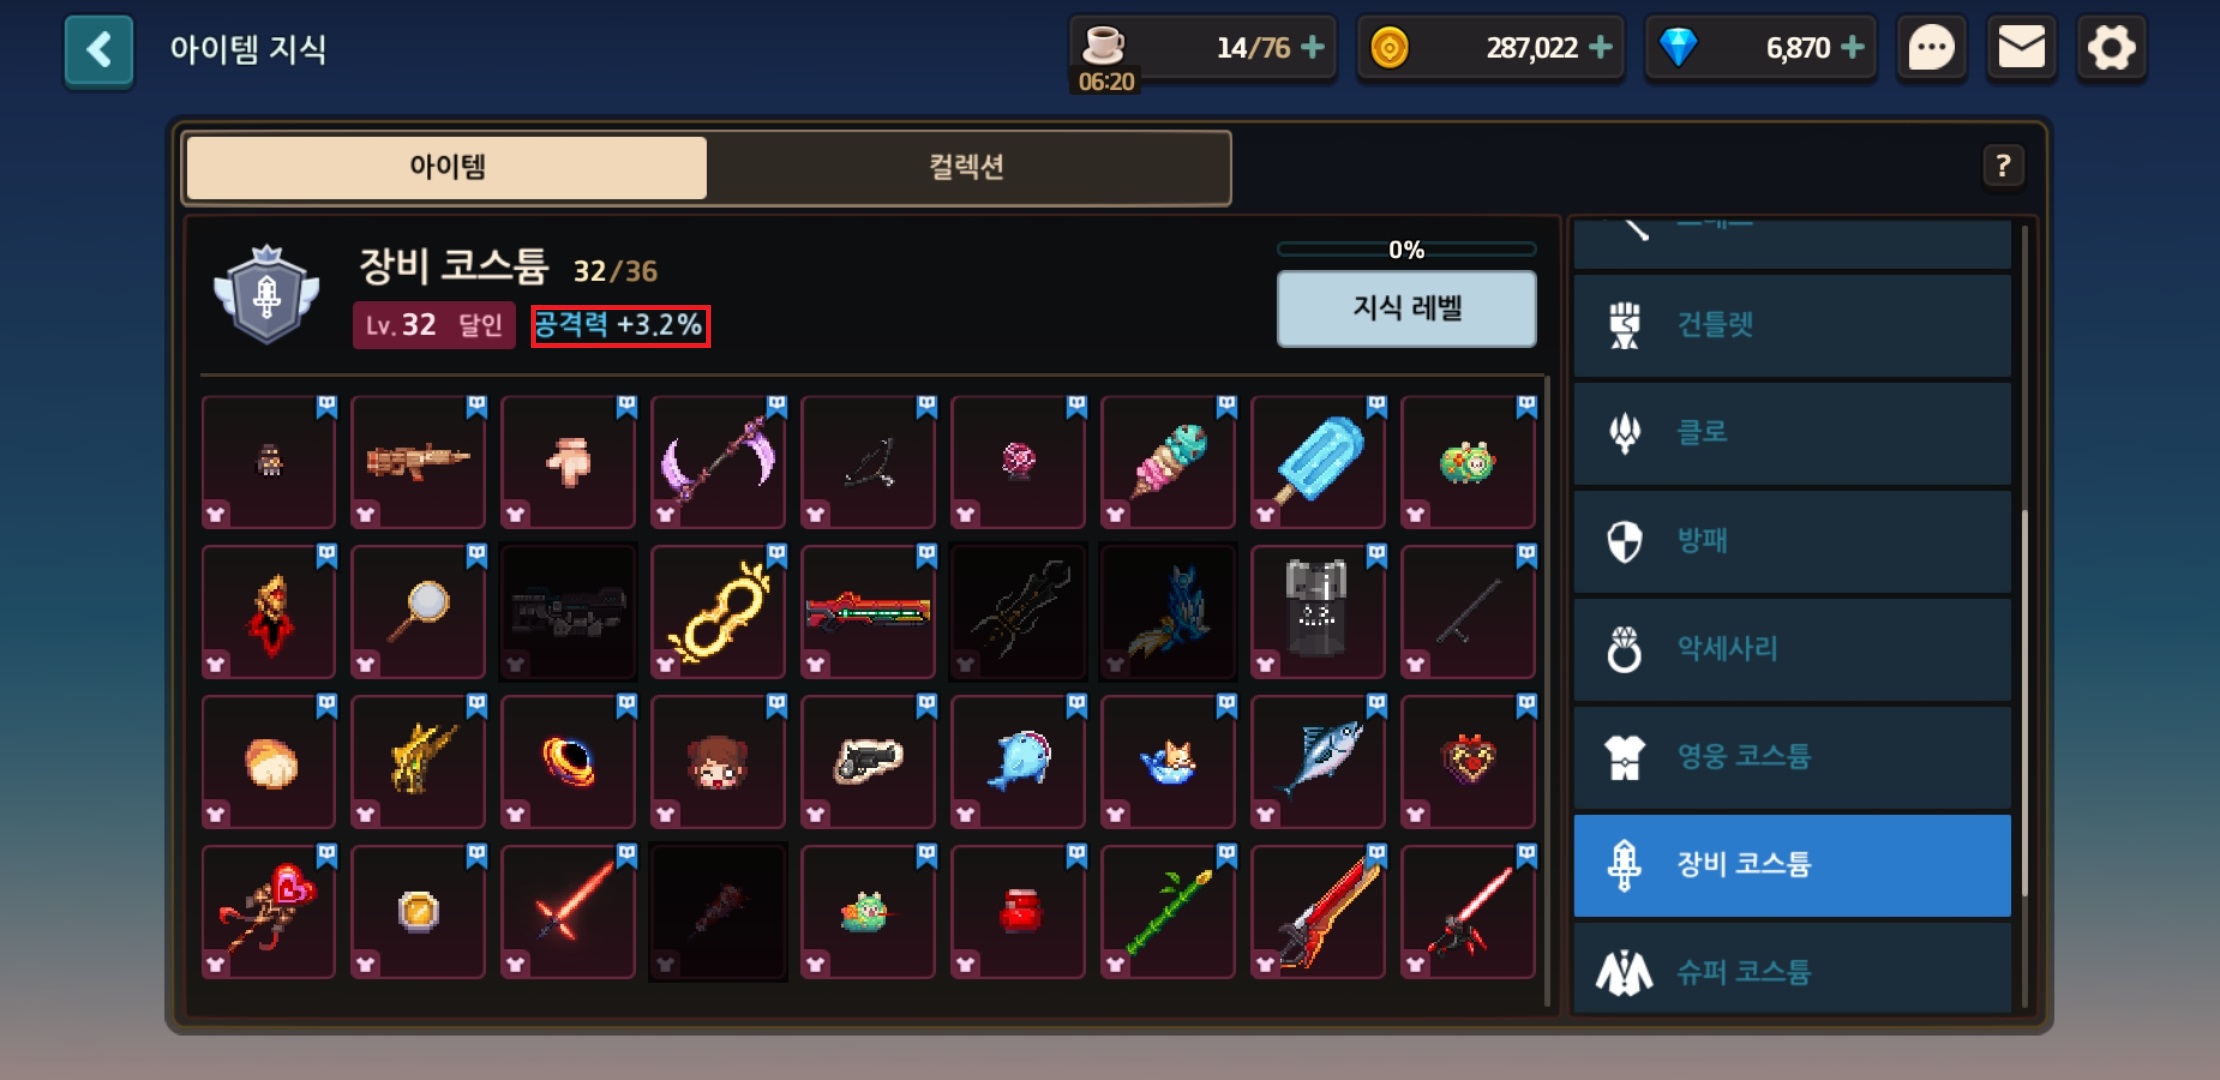Click the question mark help icon
This screenshot has height=1080, width=2220.
tap(2003, 166)
